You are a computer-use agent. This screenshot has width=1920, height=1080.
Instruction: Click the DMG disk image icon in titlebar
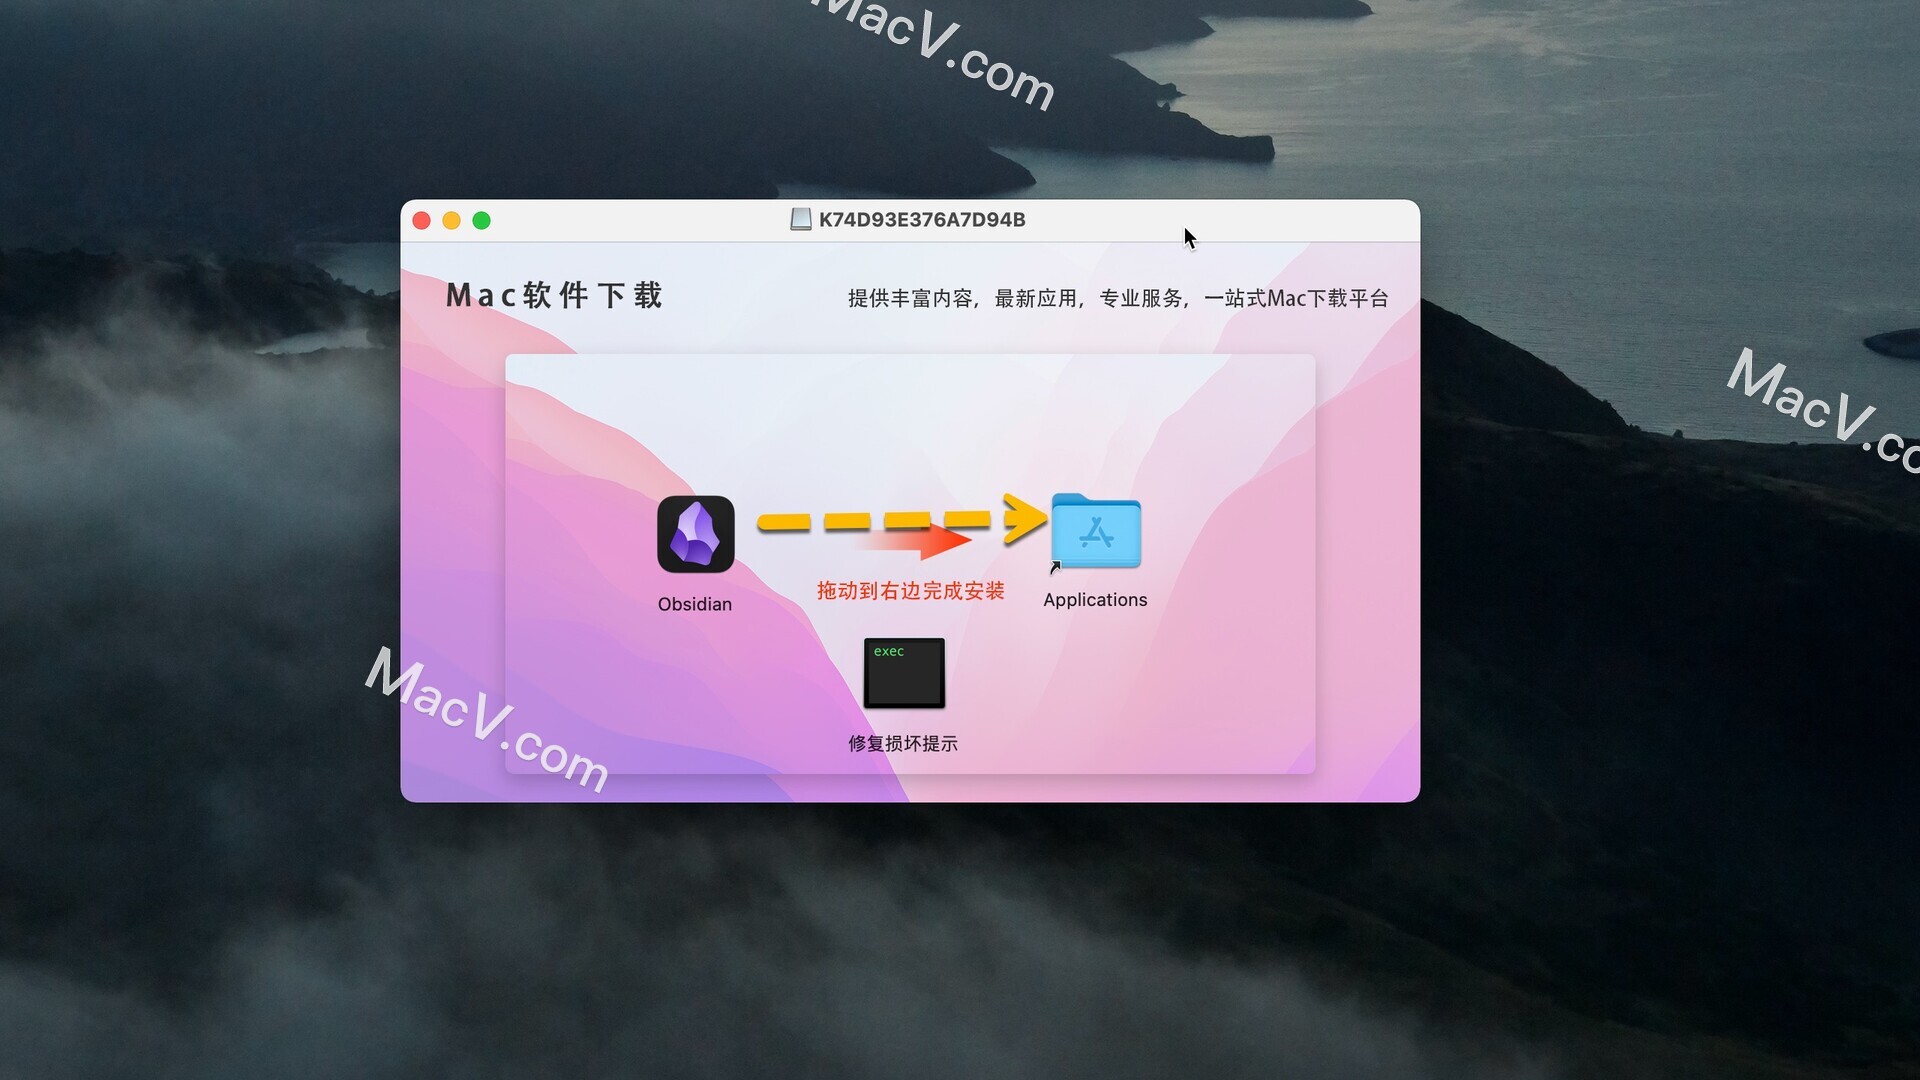coord(800,219)
